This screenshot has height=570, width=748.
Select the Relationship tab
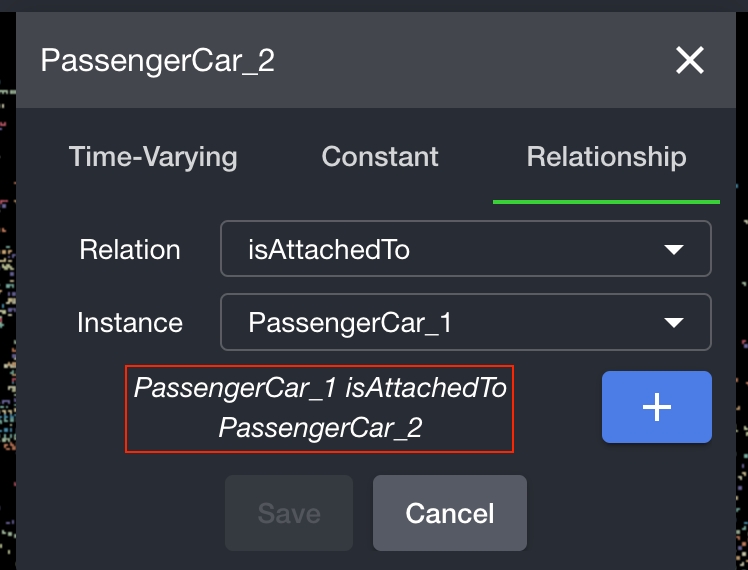[606, 156]
